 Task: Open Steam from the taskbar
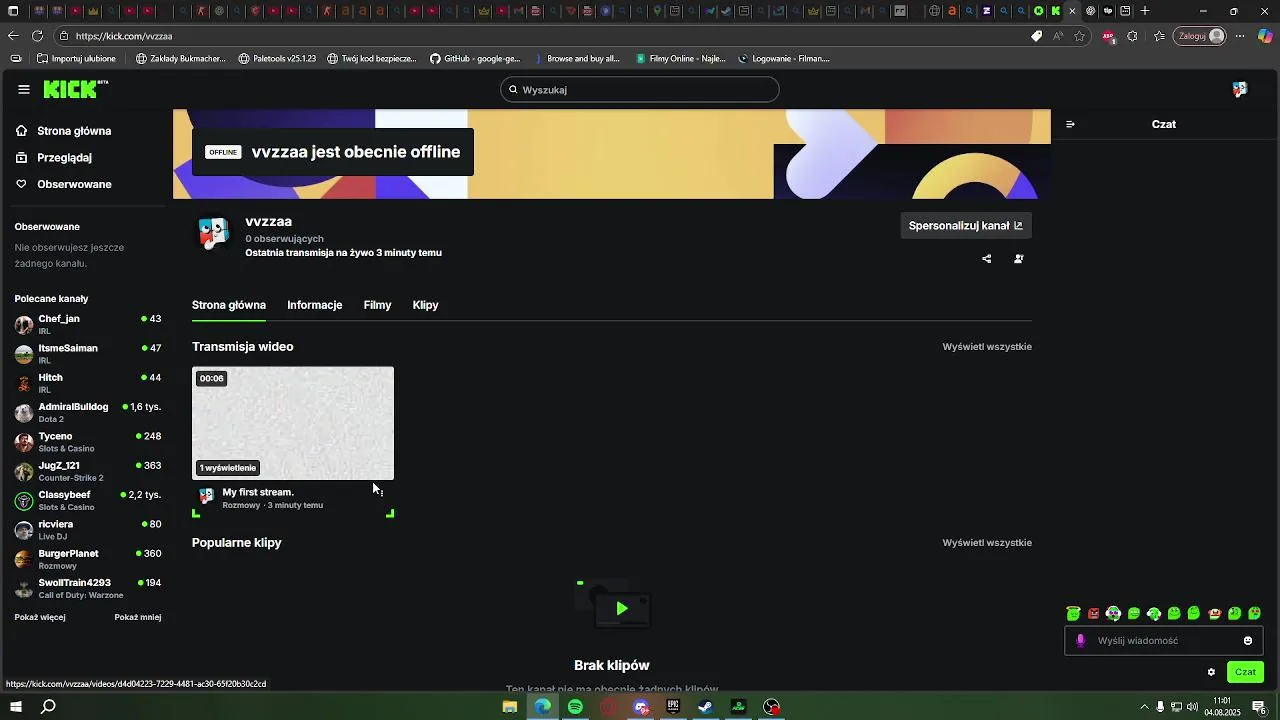click(705, 707)
